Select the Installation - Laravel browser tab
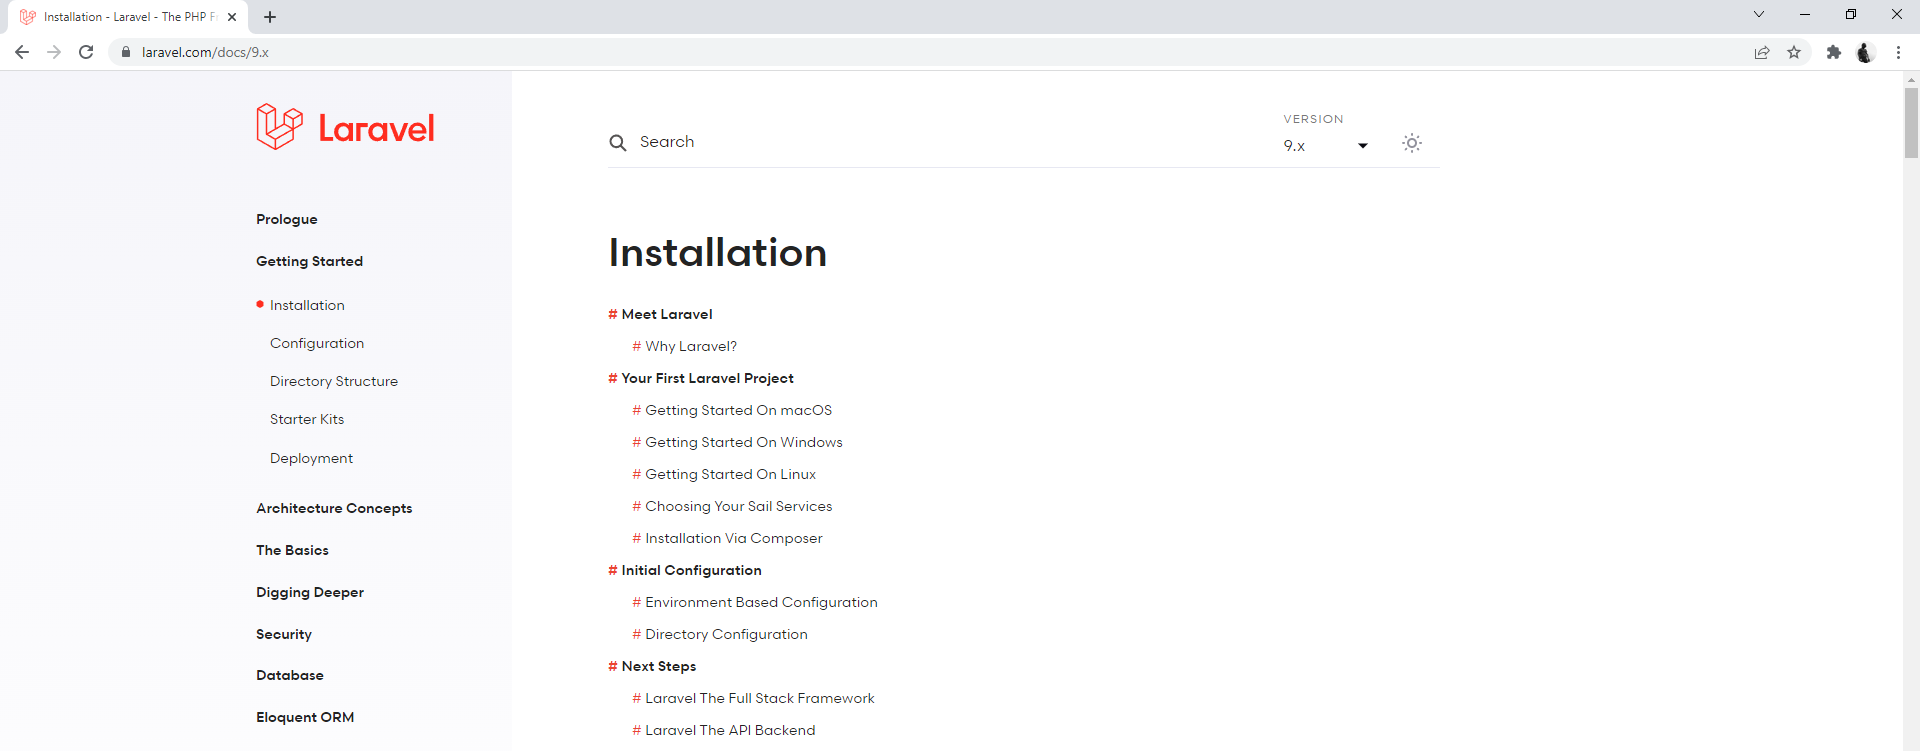Viewport: 1920px width, 751px height. [x=126, y=17]
